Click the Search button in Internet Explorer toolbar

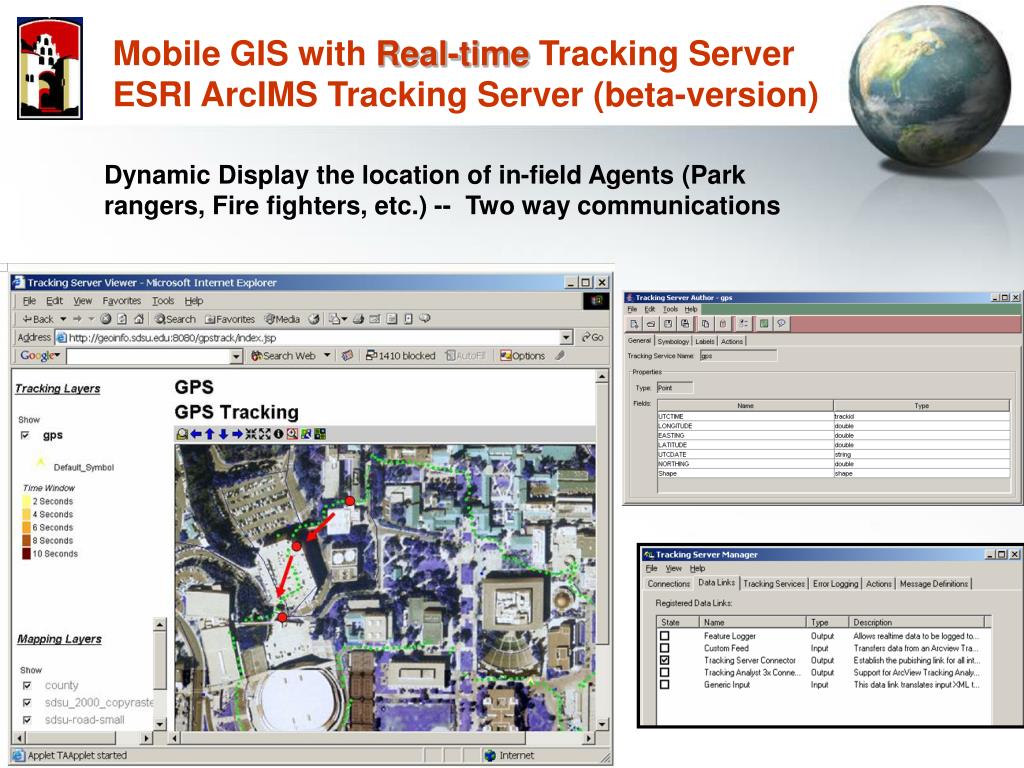[x=175, y=319]
